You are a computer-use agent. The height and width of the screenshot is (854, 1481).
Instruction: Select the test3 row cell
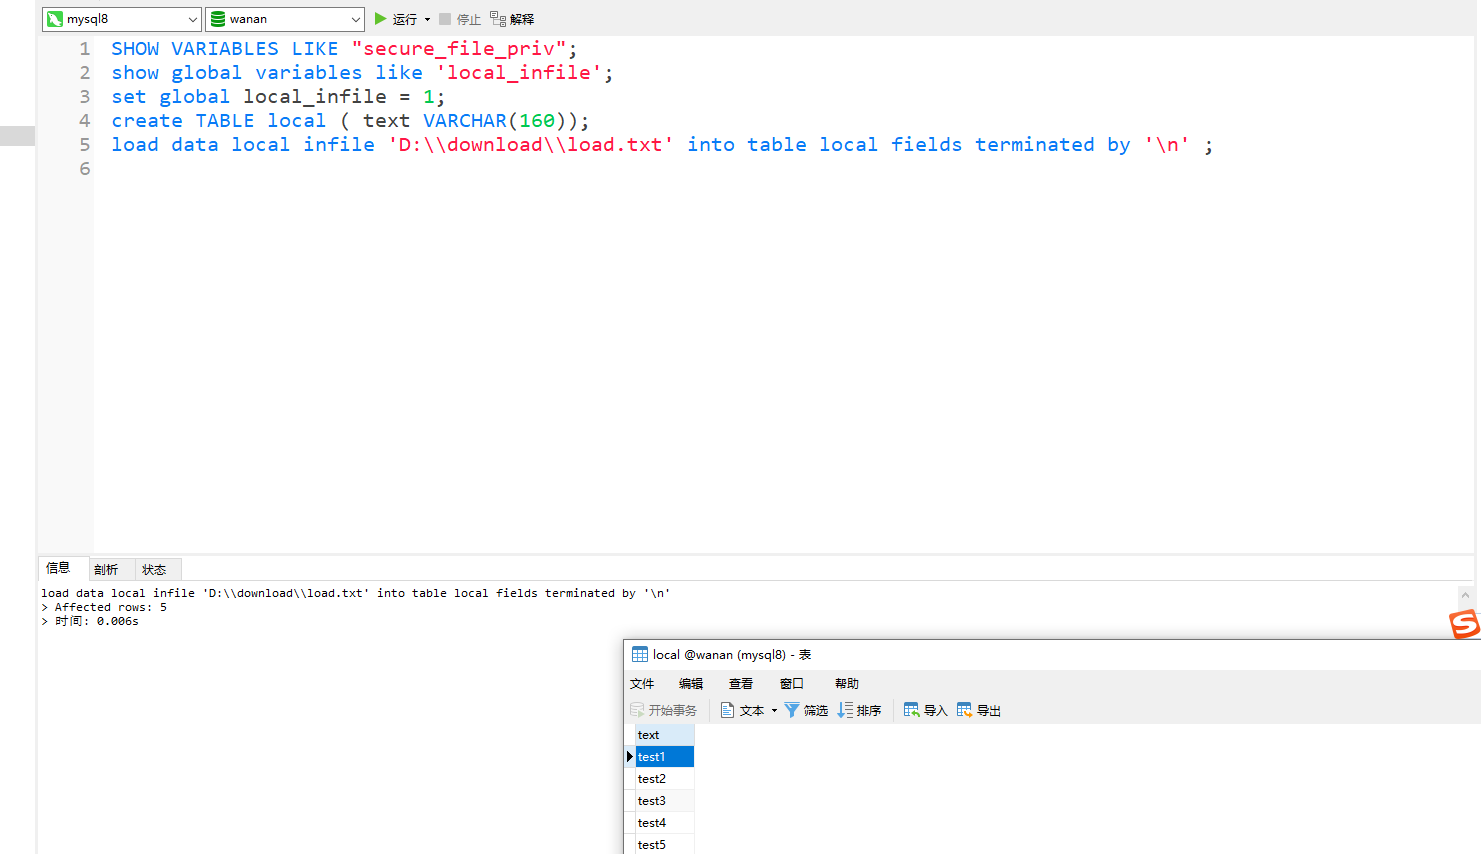(665, 801)
